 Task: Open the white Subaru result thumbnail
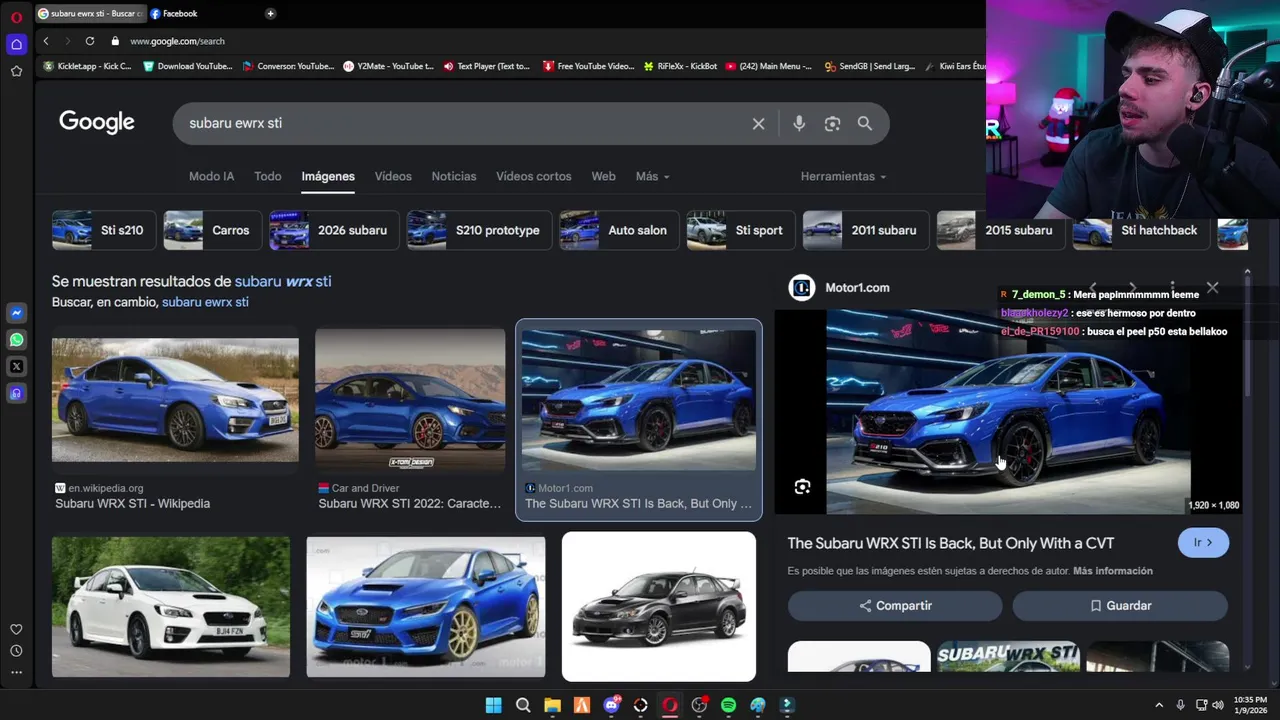(x=171, y=607)
